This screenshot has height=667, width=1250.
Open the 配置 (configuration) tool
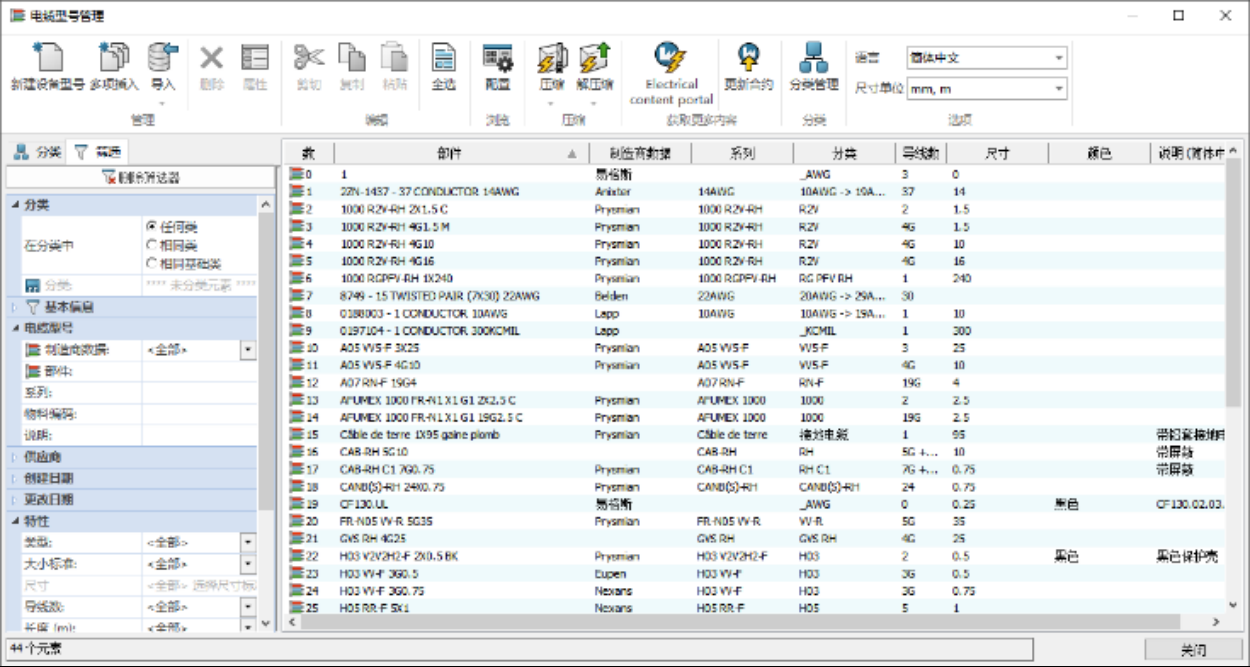pos(497,60)
